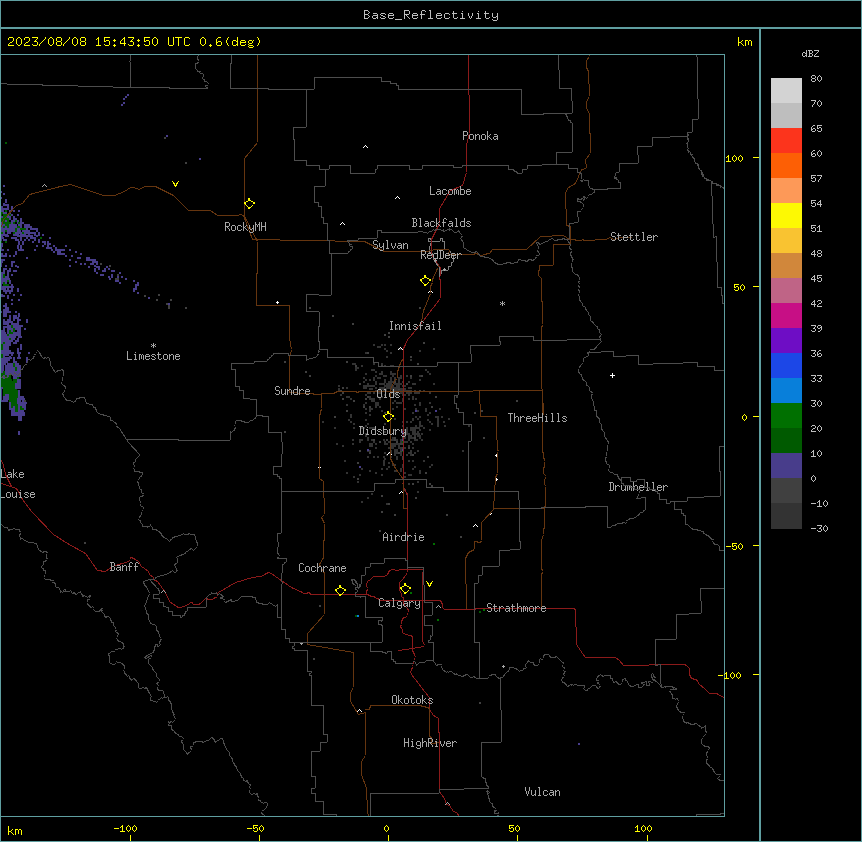Click the Ponoka town label
This screenshot has height=842, width=862.
pos(480,136)
